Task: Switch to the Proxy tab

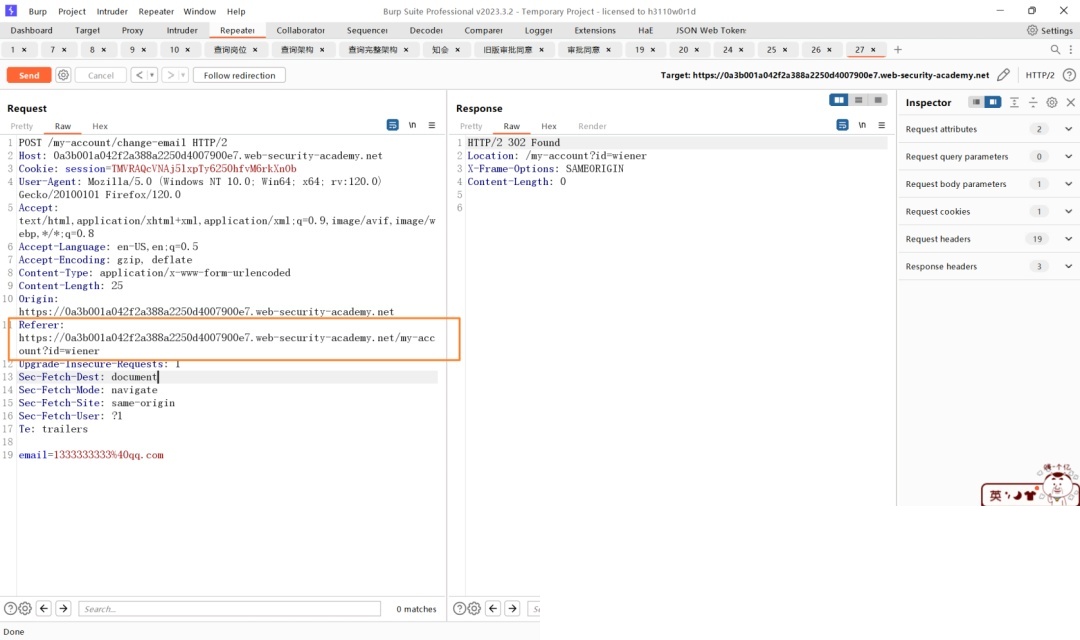Action: click(x=132, y=30)
